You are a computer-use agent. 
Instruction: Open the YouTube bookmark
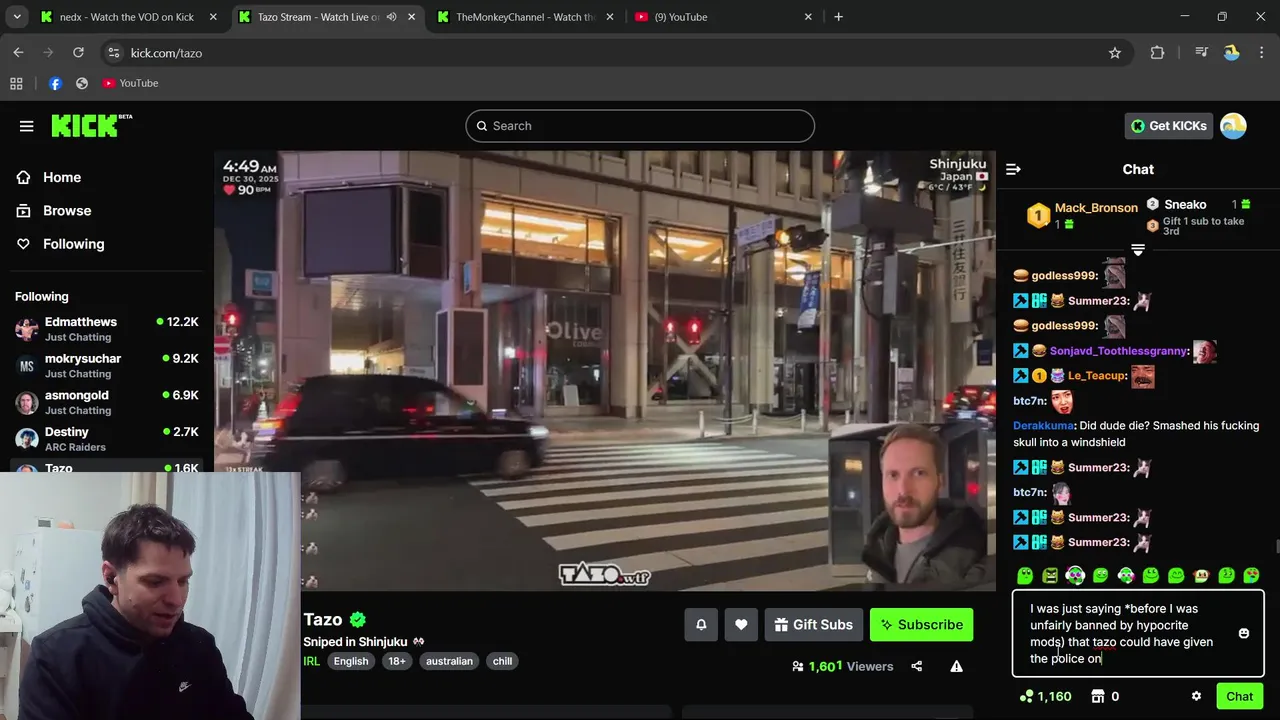pyautogui.click(x=130, y=83)
